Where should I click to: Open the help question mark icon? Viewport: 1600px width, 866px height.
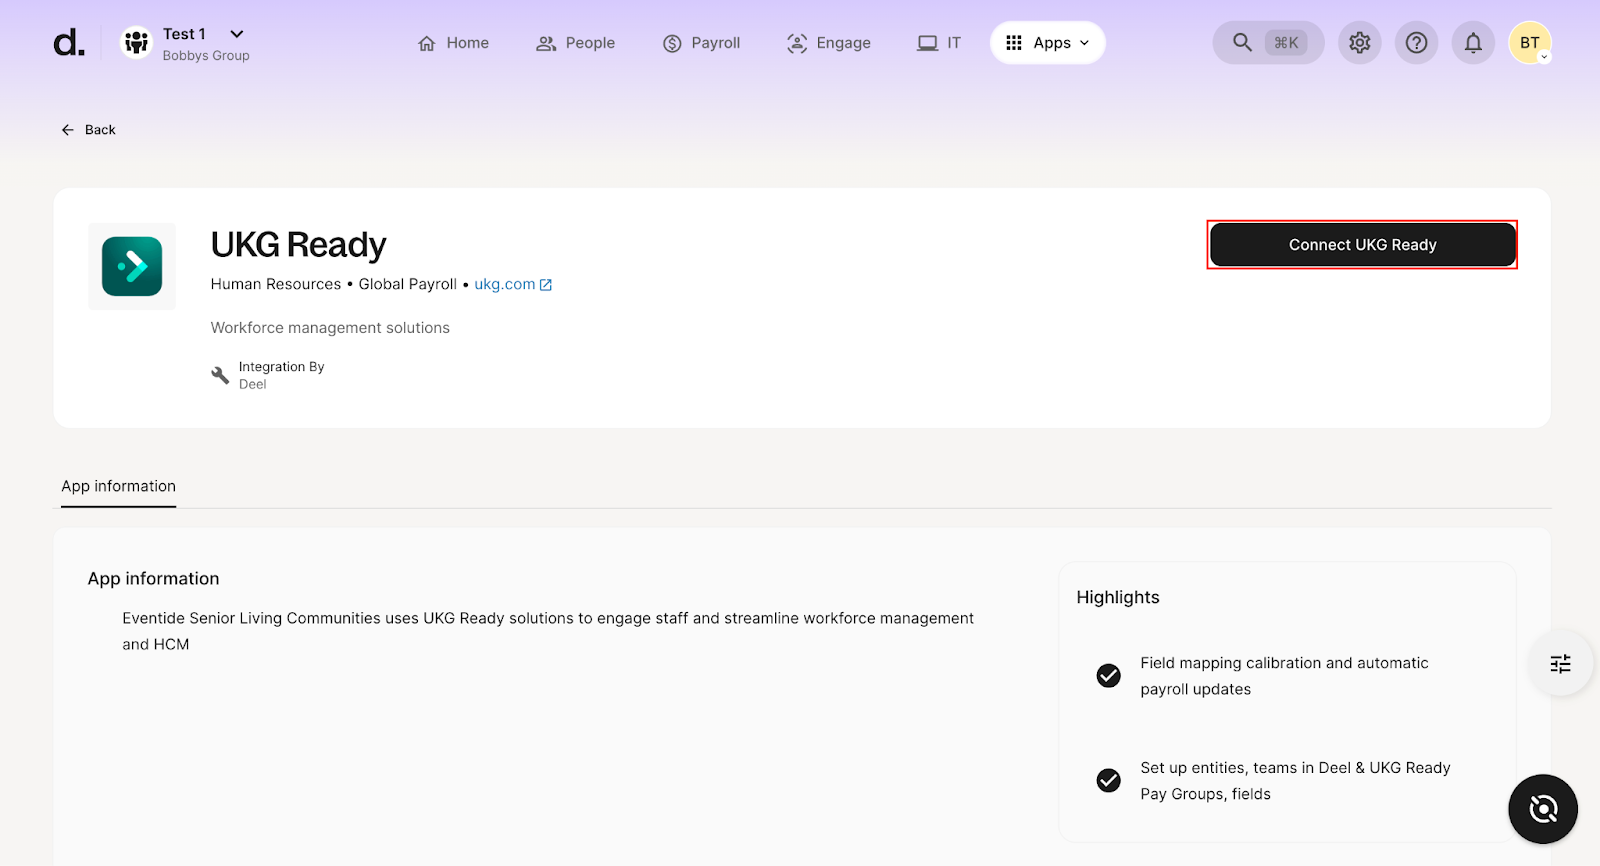click(1416, 43)
